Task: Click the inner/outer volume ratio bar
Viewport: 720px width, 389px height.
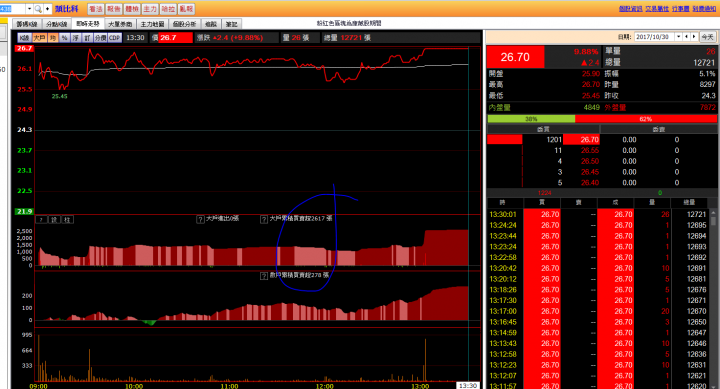Action: (602, 118)
